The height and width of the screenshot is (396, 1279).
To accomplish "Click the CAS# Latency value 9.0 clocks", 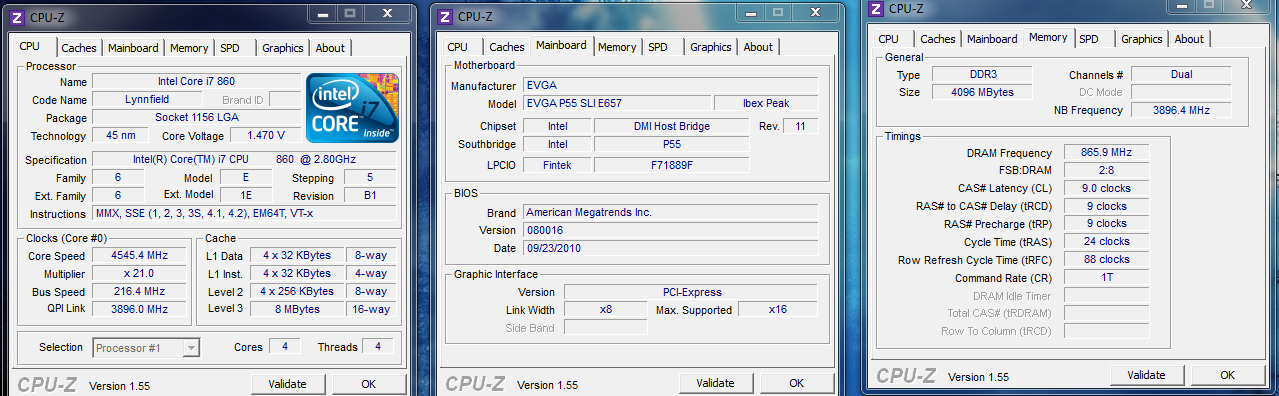I will [1106, 187].
